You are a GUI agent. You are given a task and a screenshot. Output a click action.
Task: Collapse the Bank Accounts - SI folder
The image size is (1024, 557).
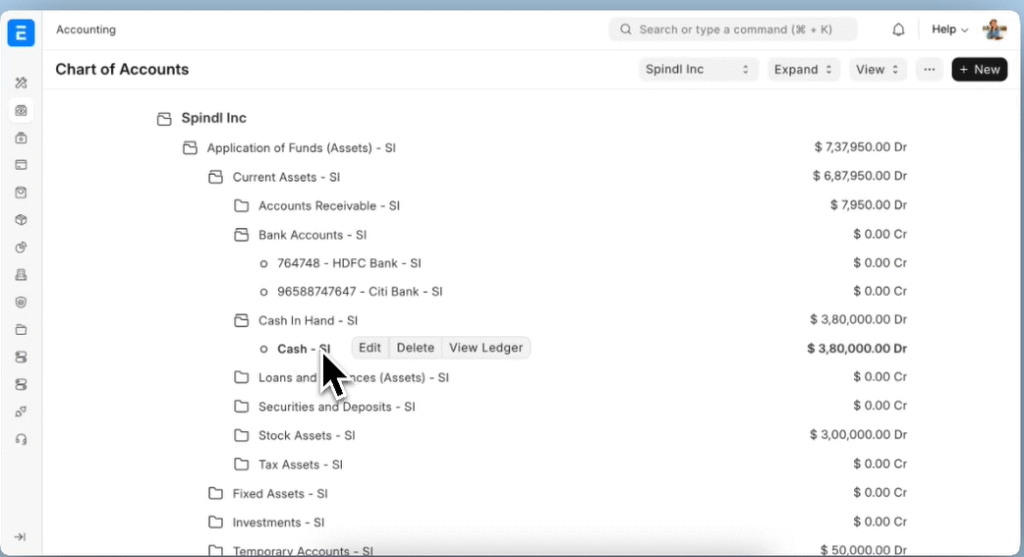click(241, 235)
